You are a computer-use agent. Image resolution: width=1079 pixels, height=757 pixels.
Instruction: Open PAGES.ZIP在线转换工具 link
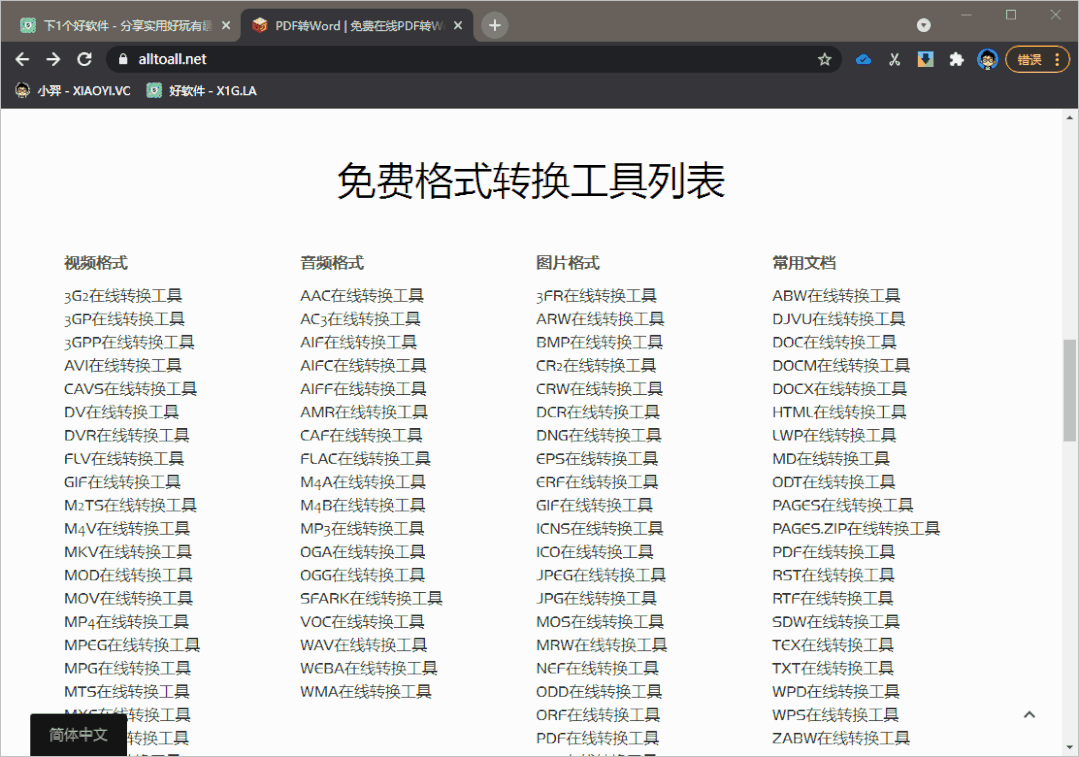pos(856,528)
